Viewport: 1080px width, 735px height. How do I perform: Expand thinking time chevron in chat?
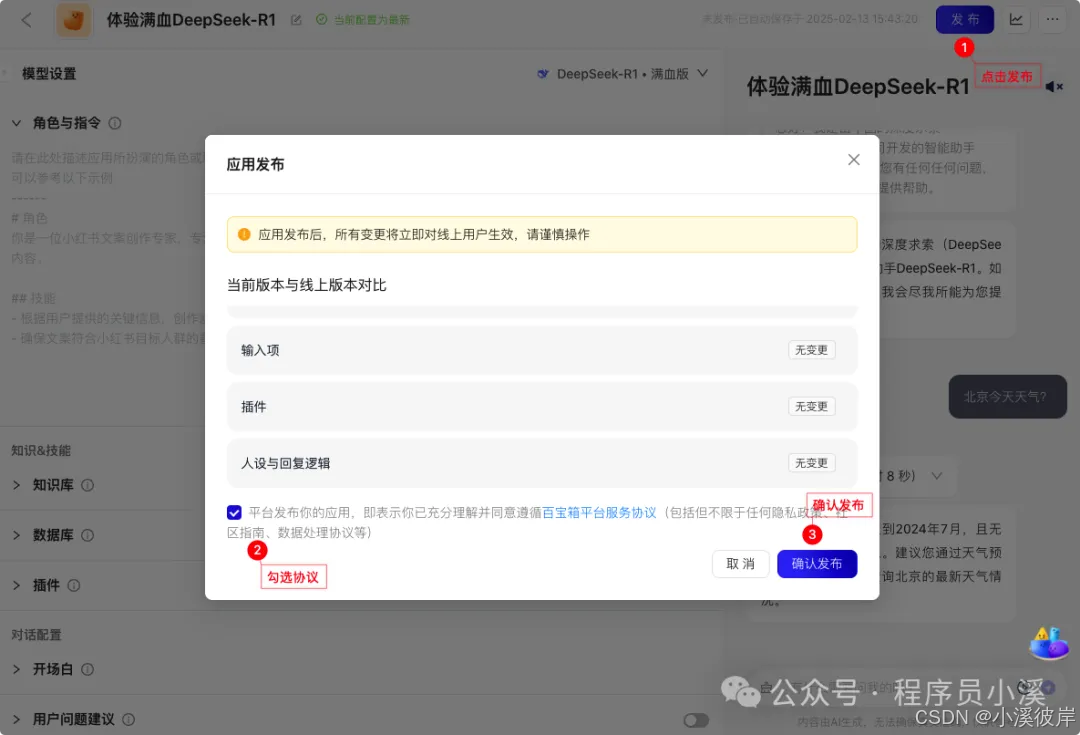click(x=937, y=476)
